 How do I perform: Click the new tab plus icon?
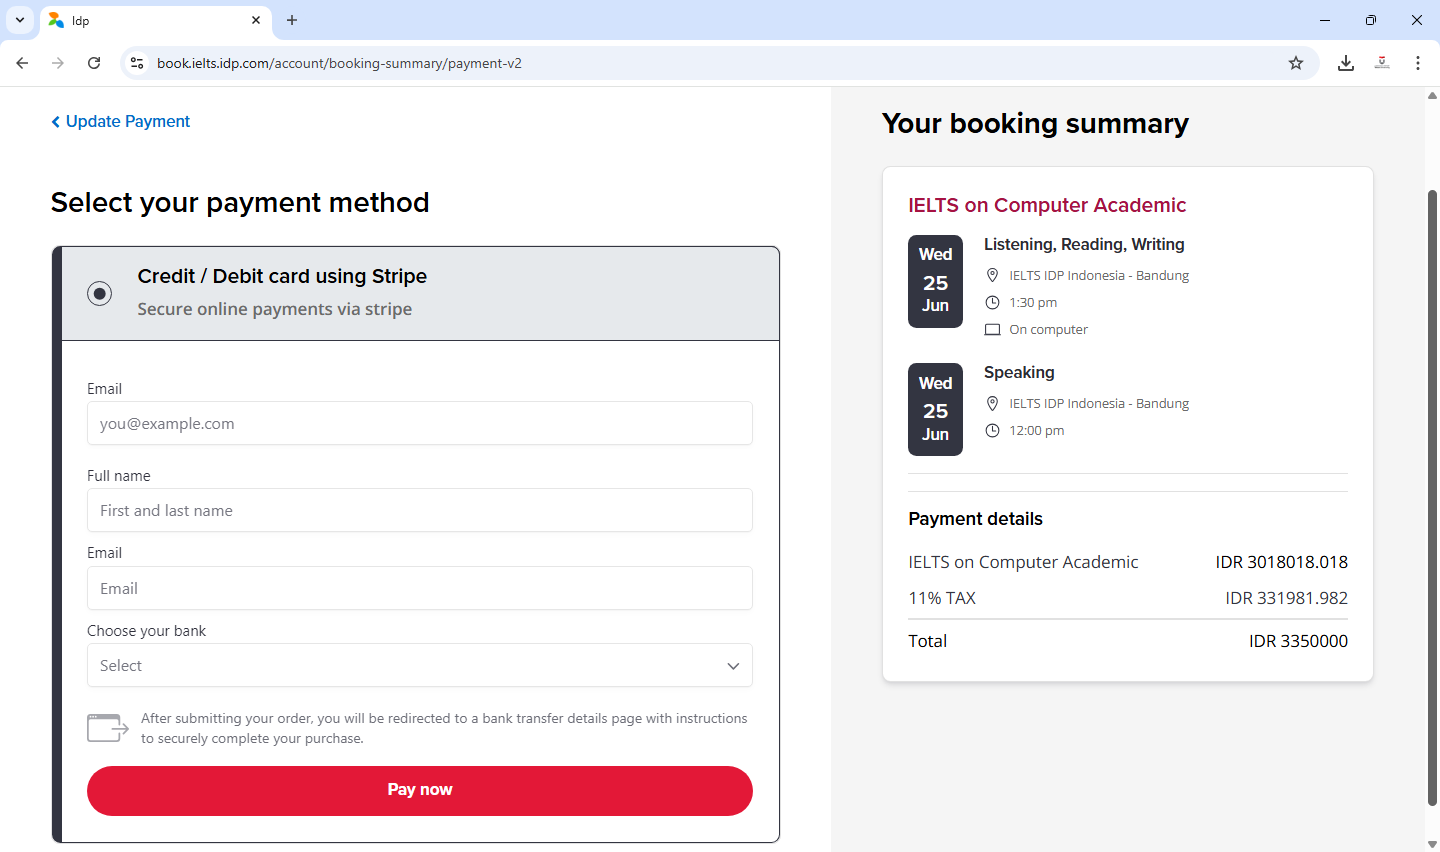292,20
